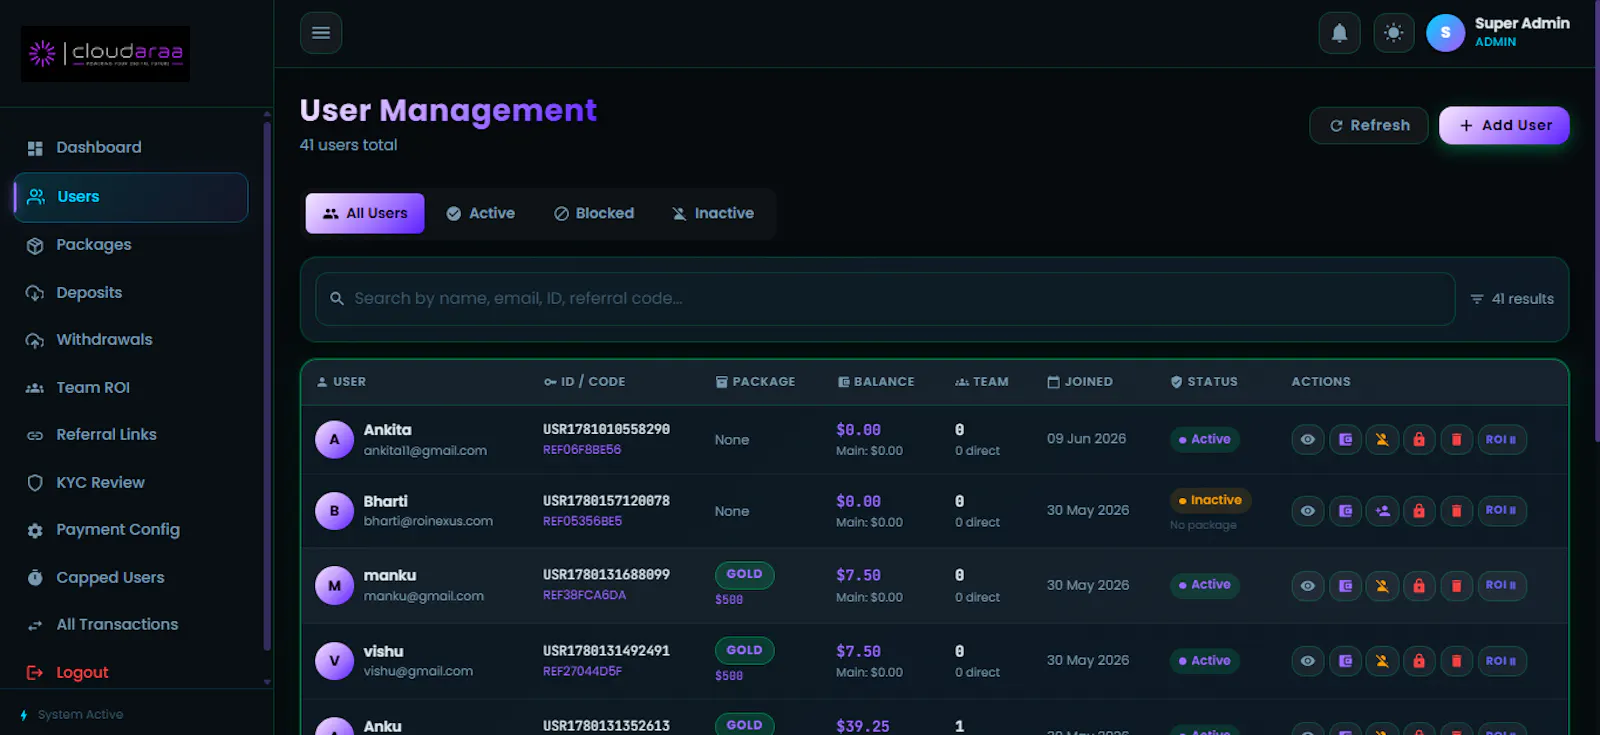Image resolution: width=1600 pixels, height=735 pixels.
Task: Click manku's GOLD package badge
Action: 744,575
